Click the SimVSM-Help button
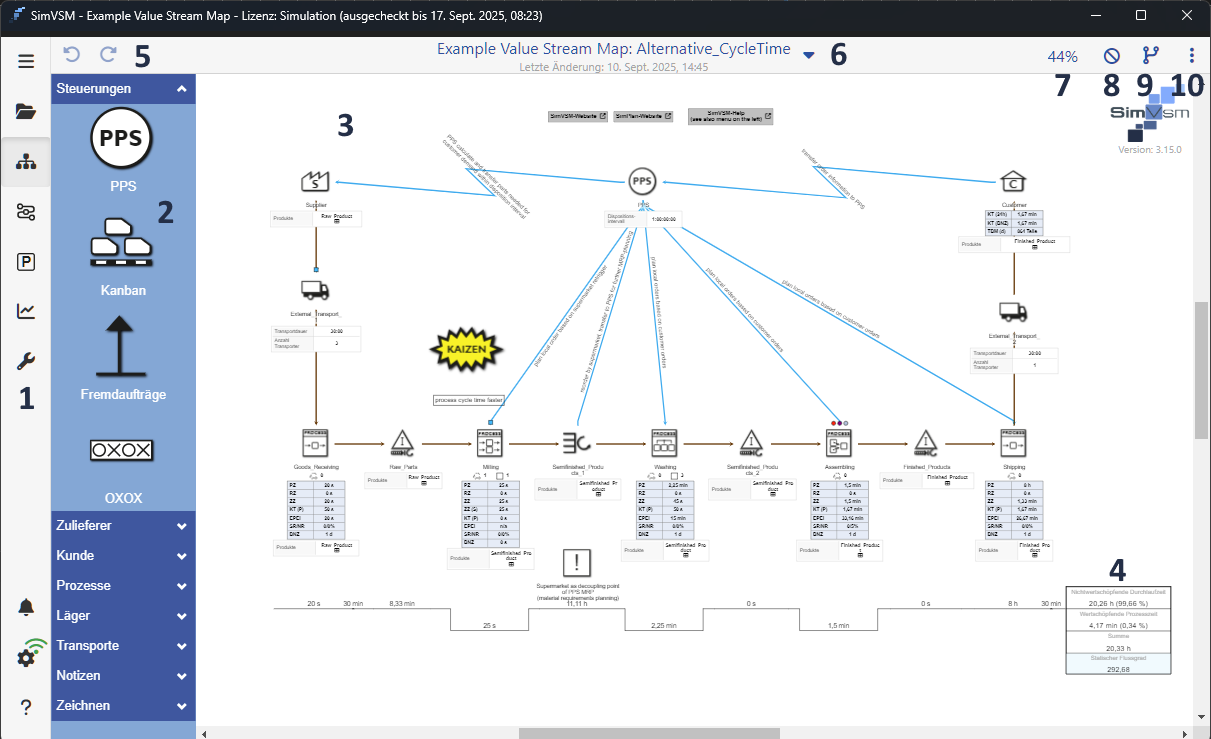 730,116
